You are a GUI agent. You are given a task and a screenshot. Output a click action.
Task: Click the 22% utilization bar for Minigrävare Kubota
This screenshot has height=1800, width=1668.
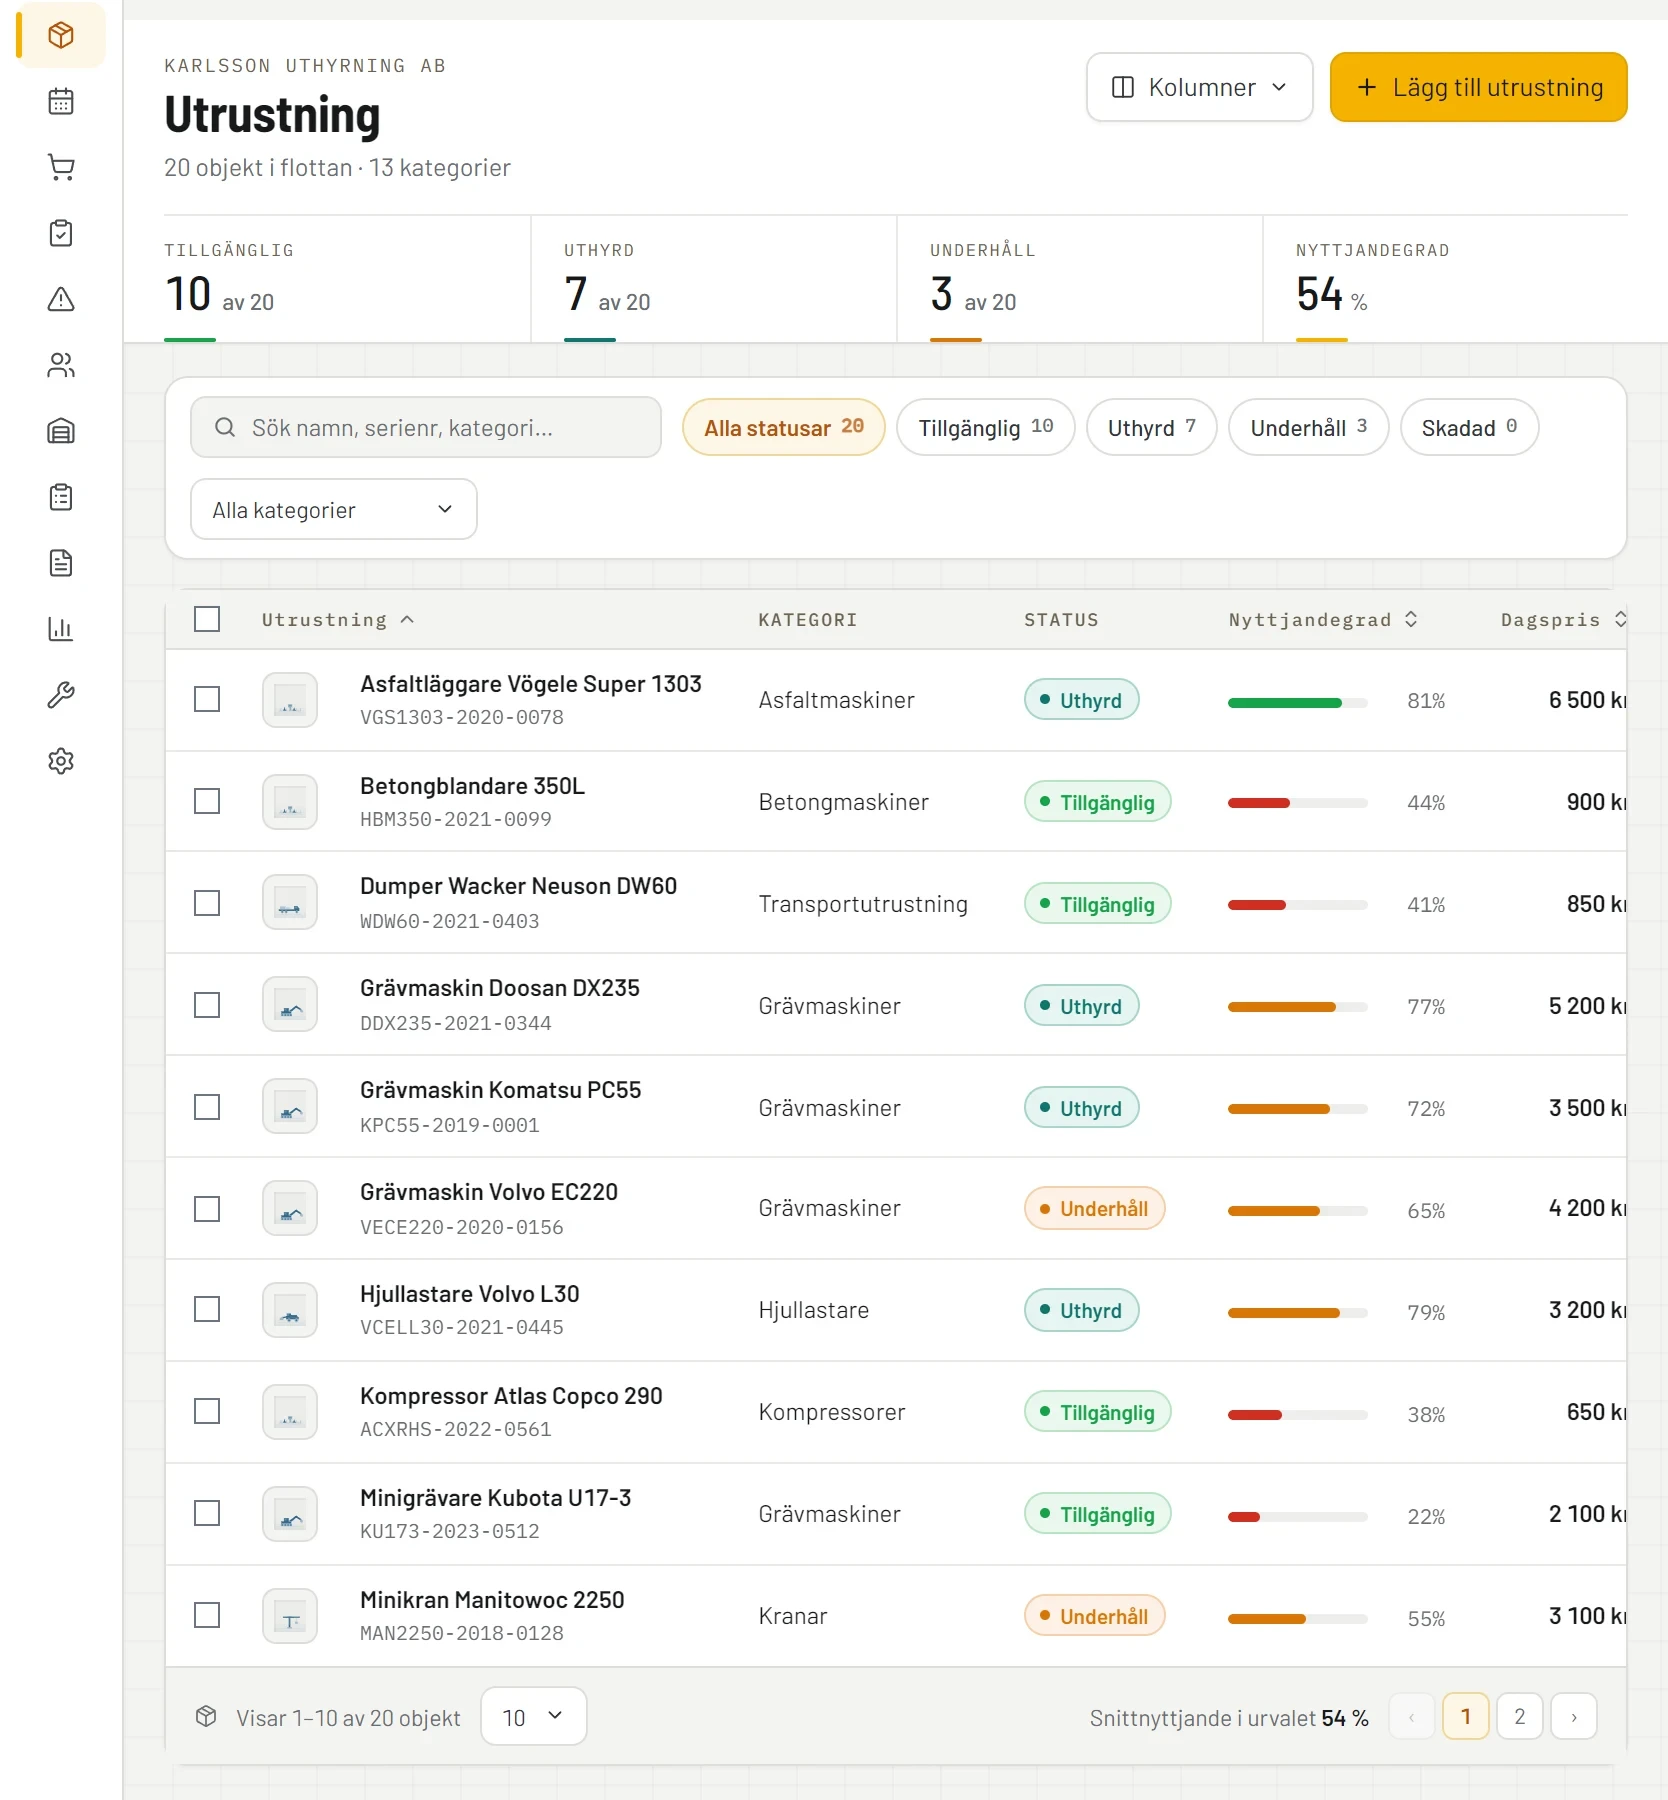1297,1517
